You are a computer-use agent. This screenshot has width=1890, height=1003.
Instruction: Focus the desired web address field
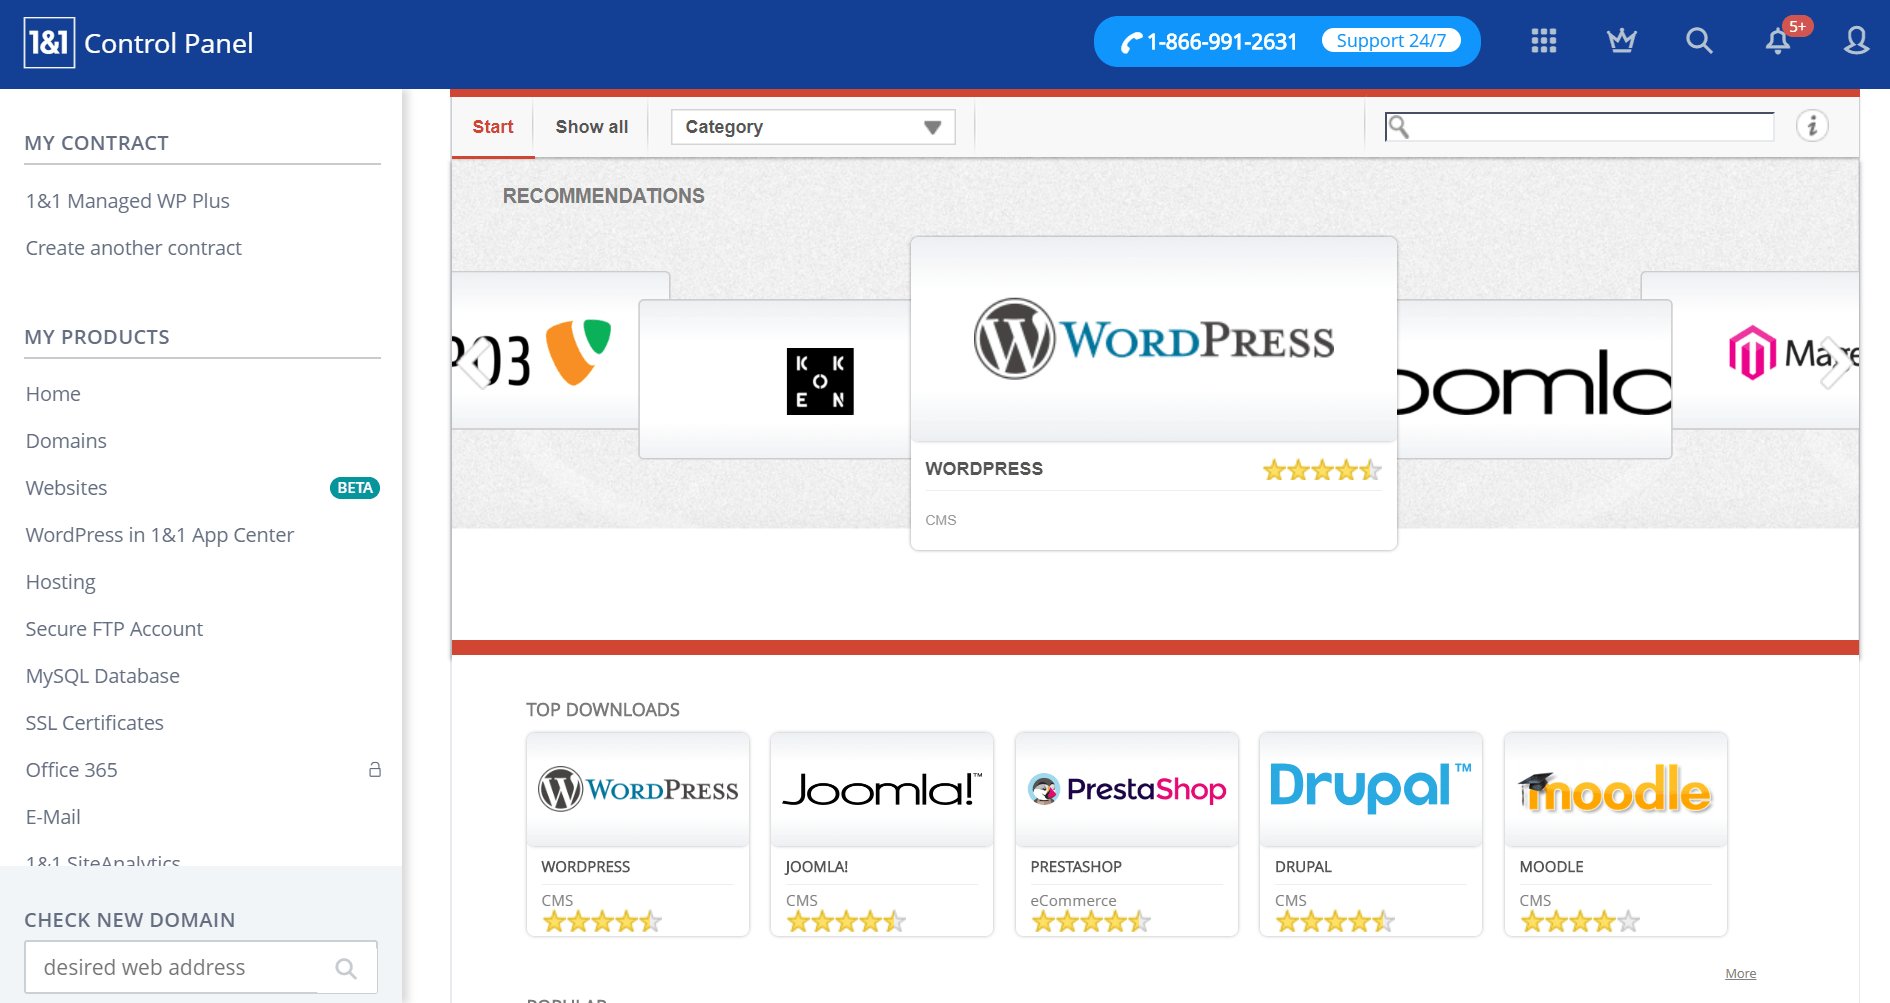(x=201, y=967)
